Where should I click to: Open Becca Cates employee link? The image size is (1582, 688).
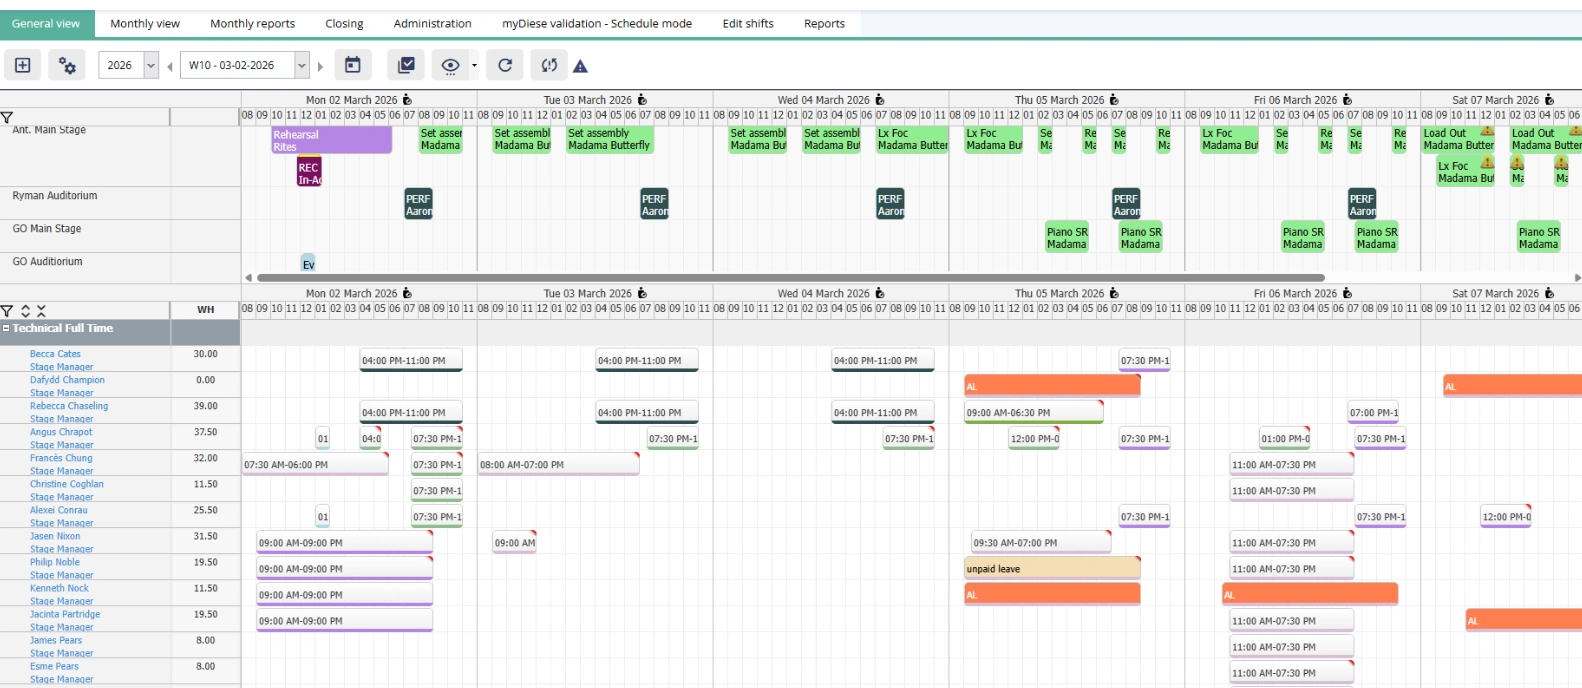pos(55,354)
